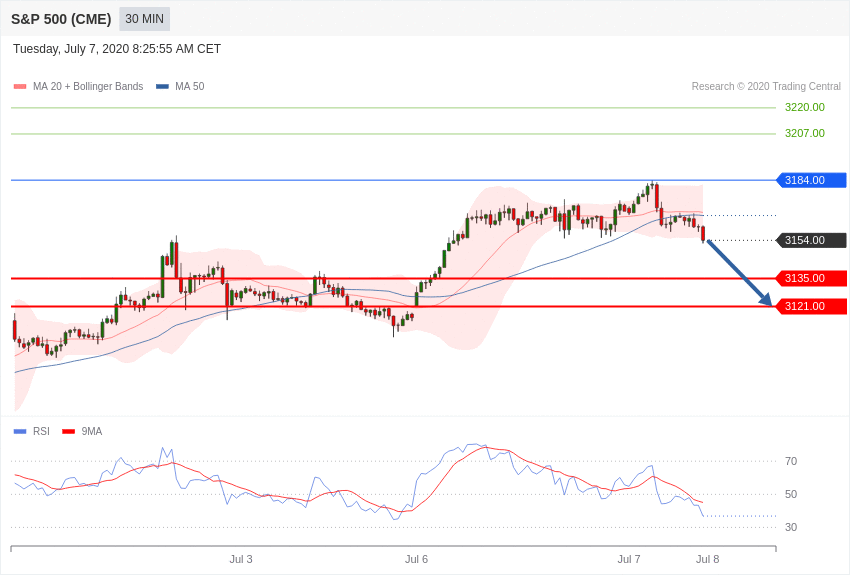Click the MA 50 blue legend swatch
This screenshot has height=576, width=850.
(x=163, y=86)
